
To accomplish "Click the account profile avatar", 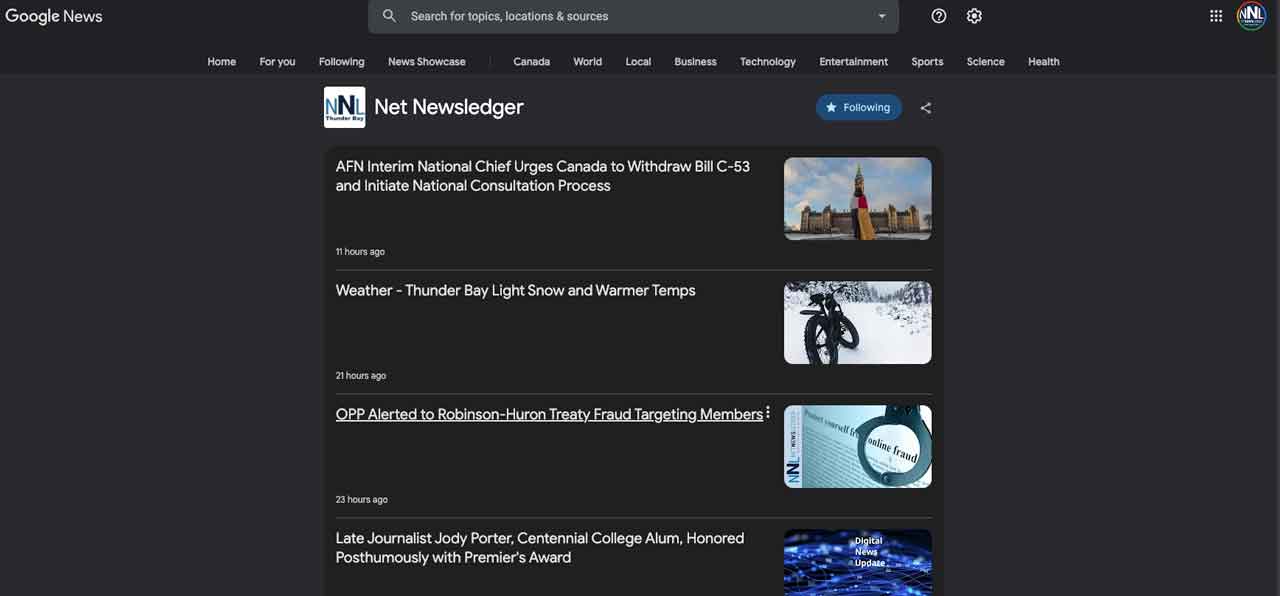I will point(1251,16).
